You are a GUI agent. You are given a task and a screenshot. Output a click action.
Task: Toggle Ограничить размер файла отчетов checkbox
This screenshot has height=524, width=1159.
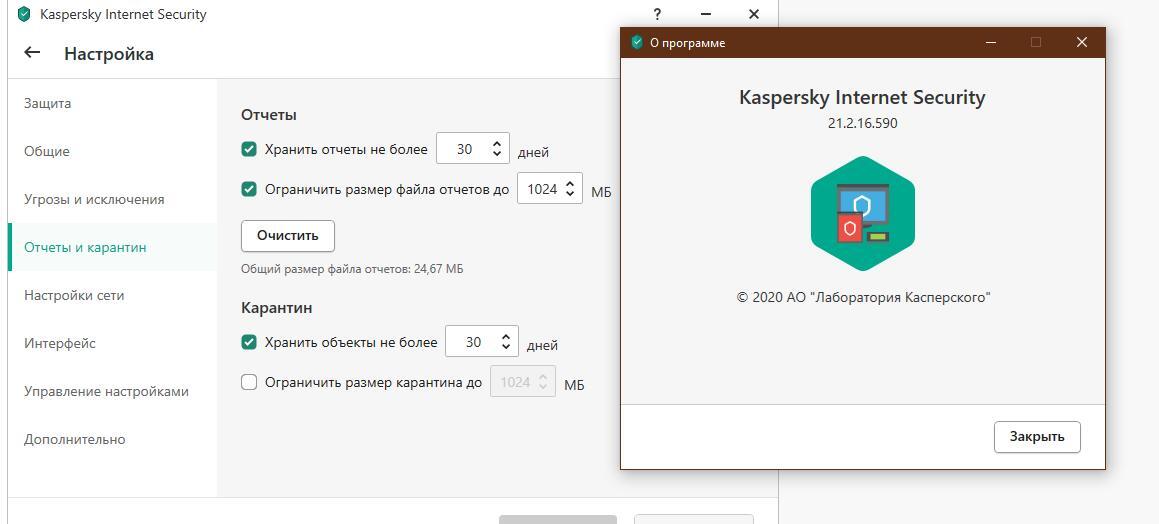coord(249,189)
